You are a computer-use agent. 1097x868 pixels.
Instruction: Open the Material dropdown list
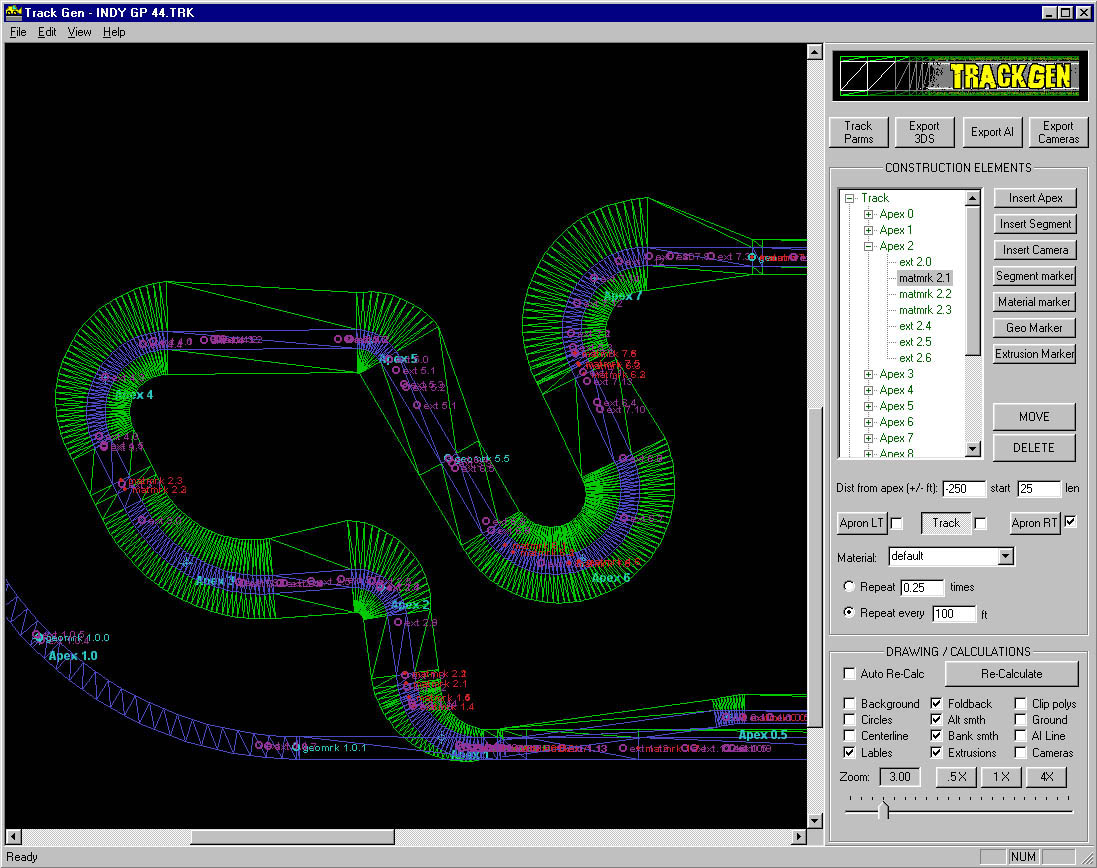(1005, 556)
